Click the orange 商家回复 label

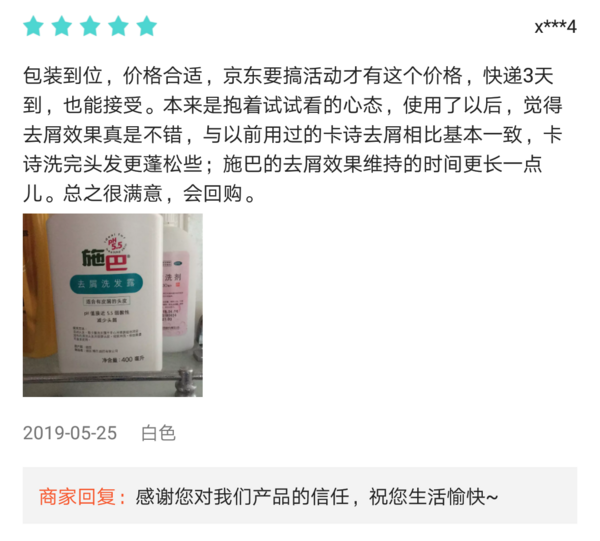[82, 497]
